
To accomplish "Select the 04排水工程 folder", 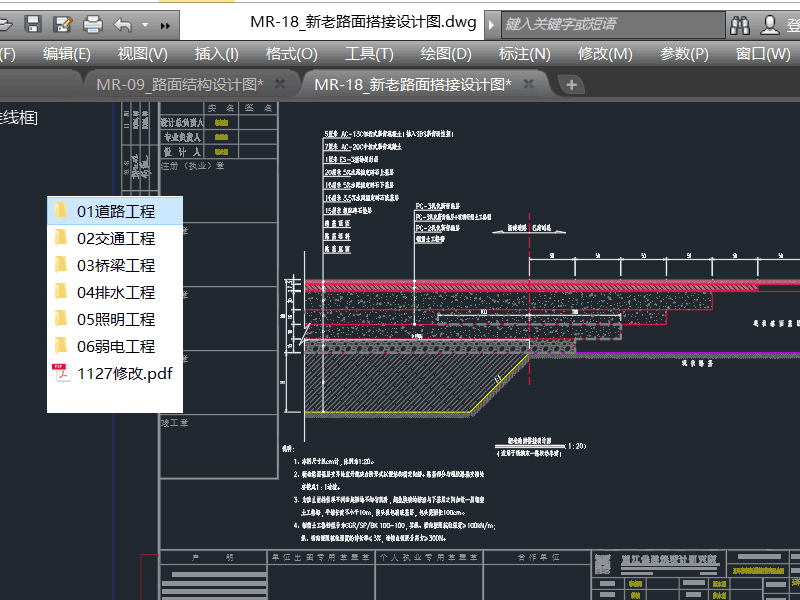I will [115, 292].
